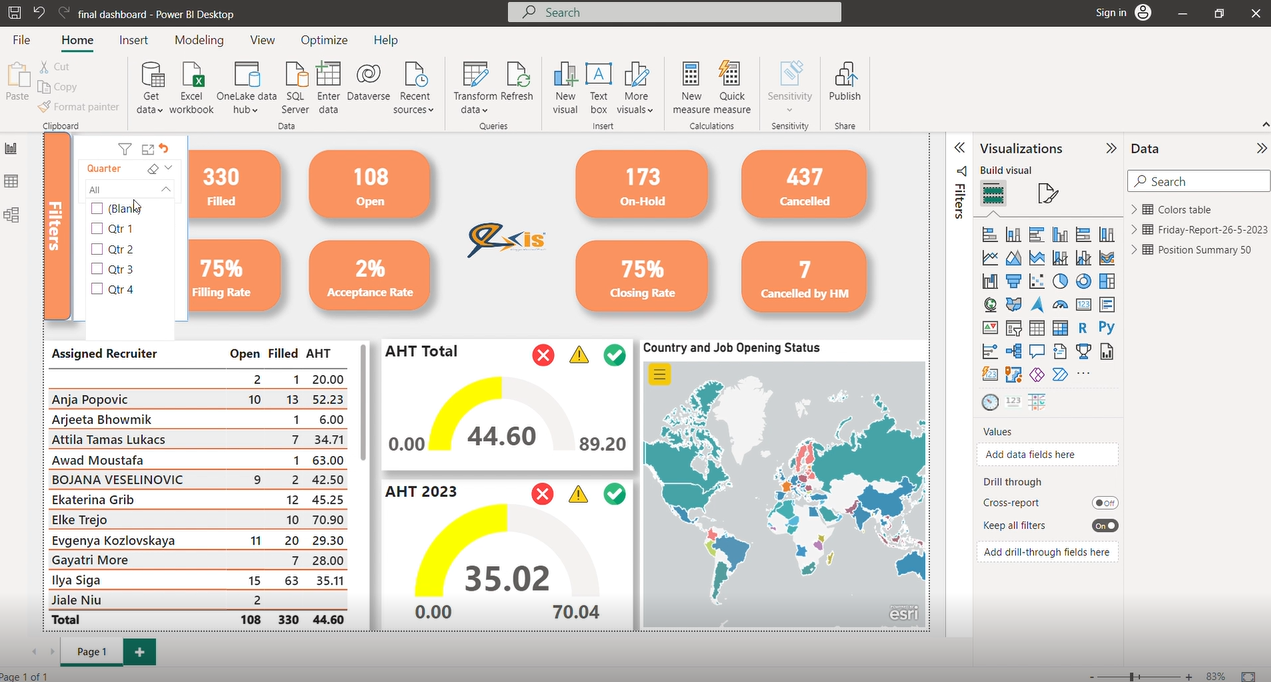Screen dimensions: 1271x682
Task: Click the orange Filters bookmark button
Action: tap(57, 225)
